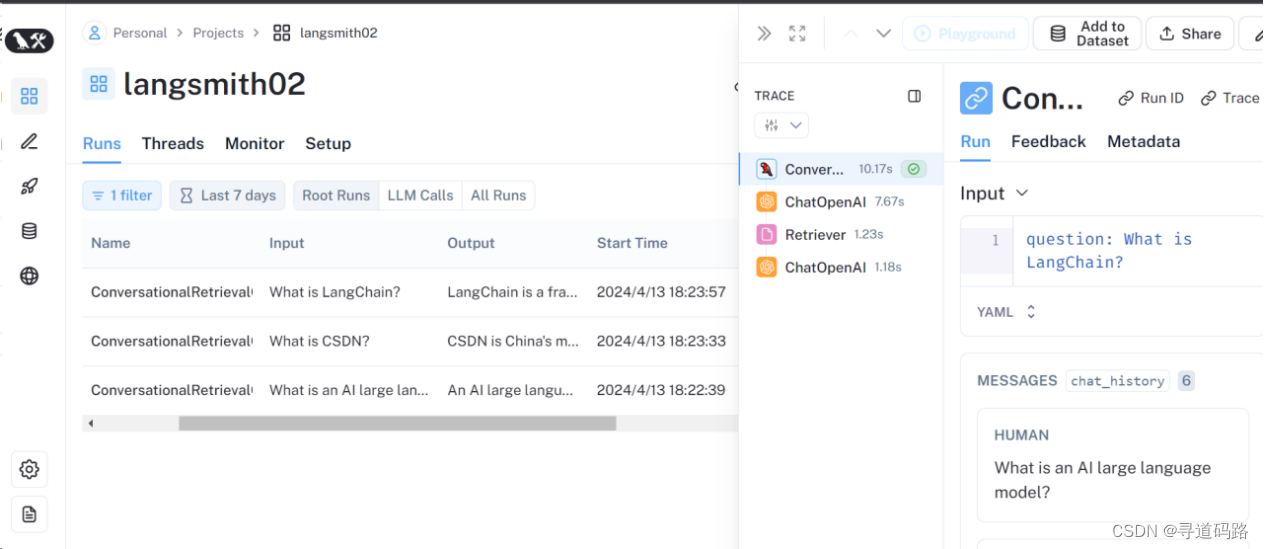Click the LangSmith logo icon

click(x=29, y=41)
